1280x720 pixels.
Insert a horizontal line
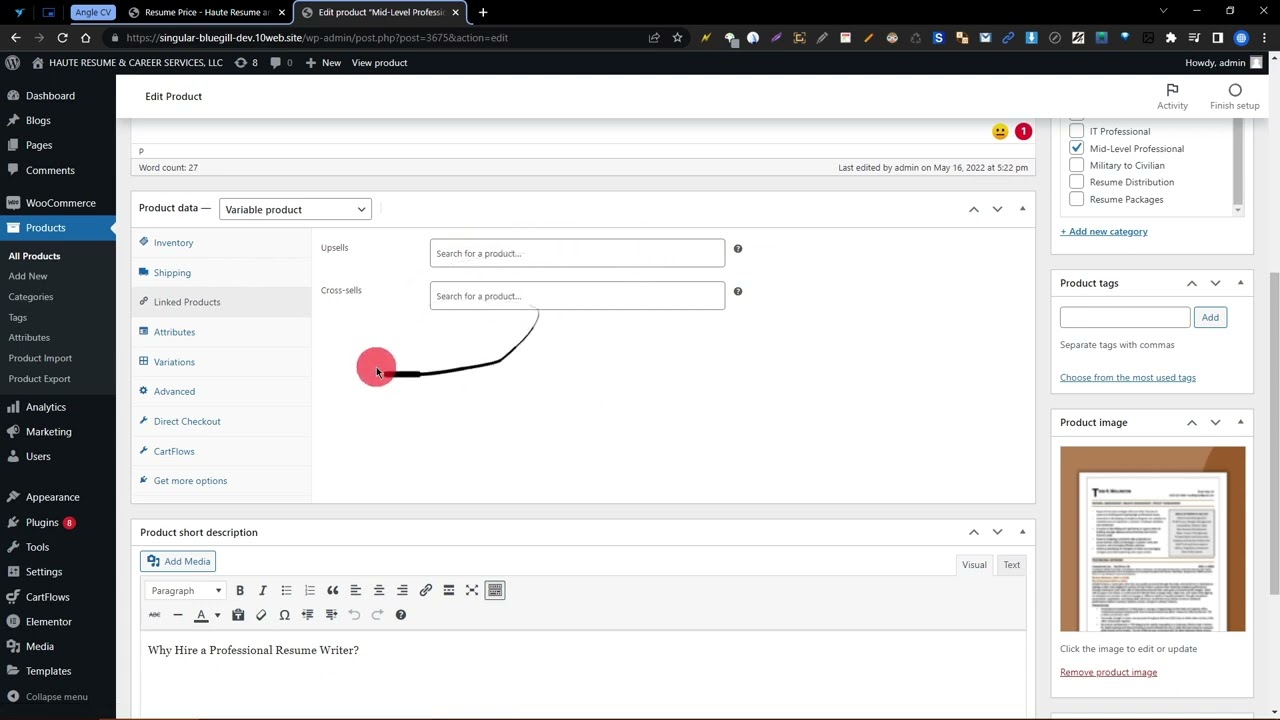pos(178,615)
